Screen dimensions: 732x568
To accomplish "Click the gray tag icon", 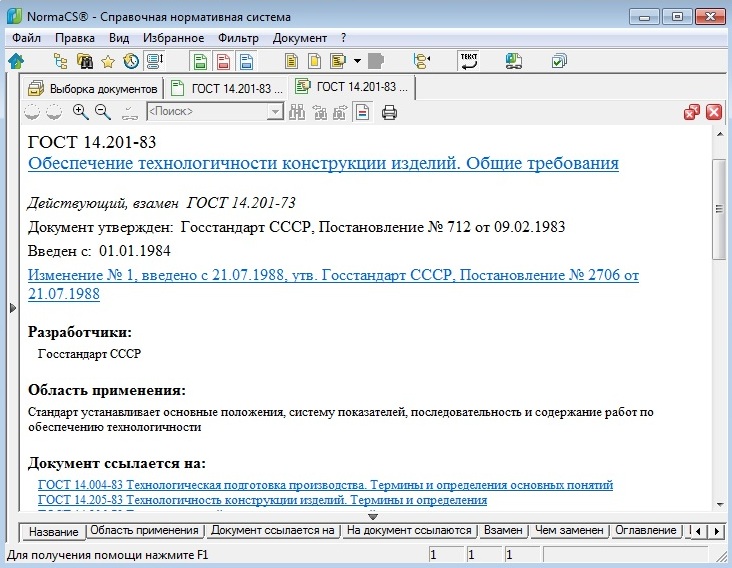I will [x=376, y=61].
